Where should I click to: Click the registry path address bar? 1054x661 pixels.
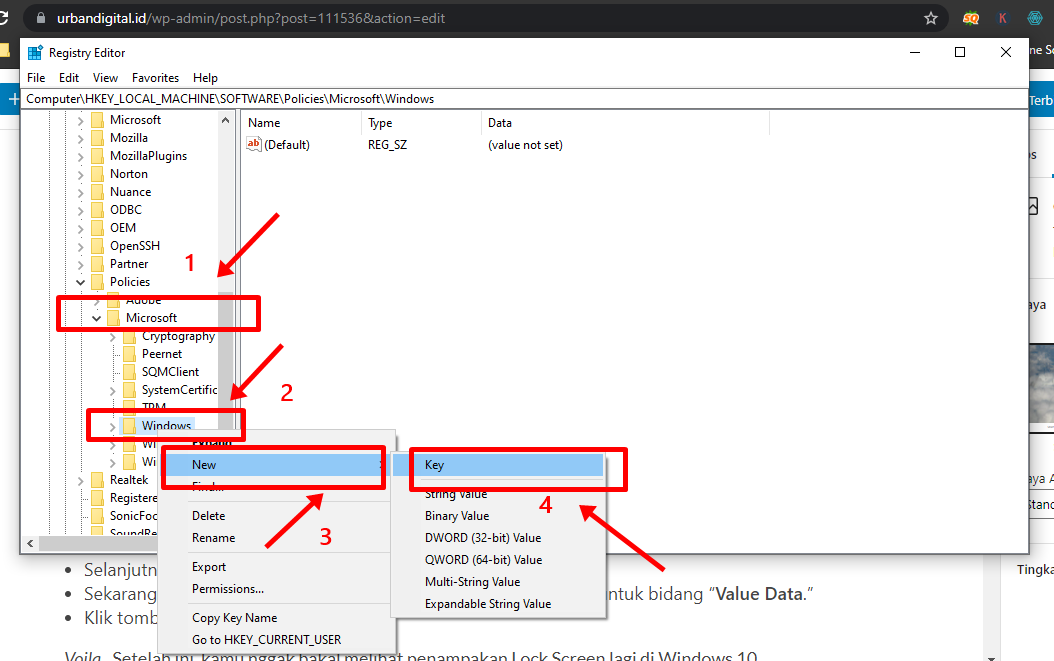pos(524,99)
